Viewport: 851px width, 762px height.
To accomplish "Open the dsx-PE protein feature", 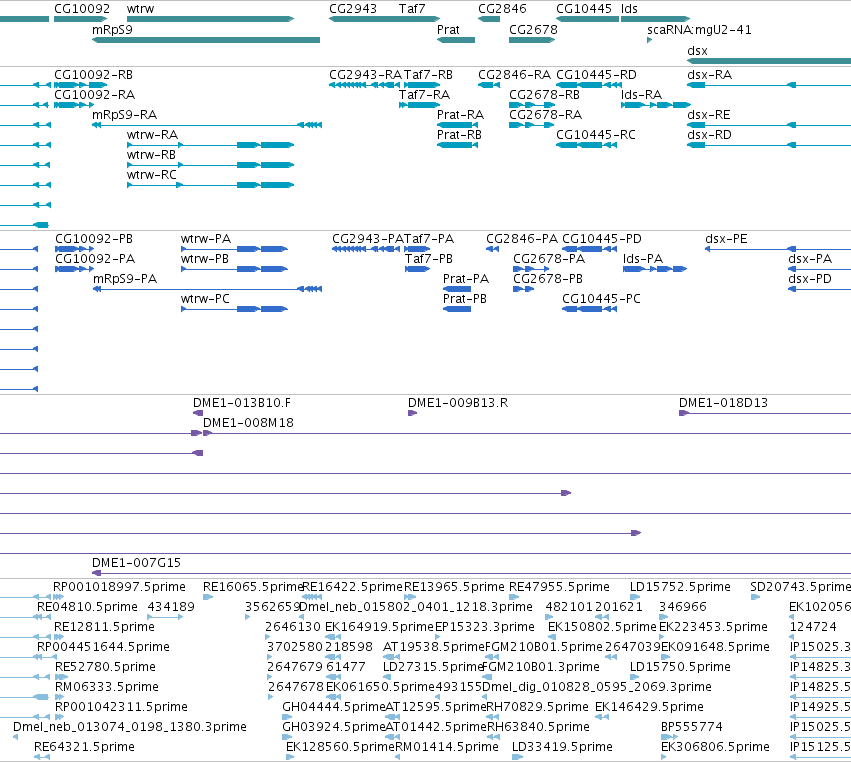I will coord(778,249).
